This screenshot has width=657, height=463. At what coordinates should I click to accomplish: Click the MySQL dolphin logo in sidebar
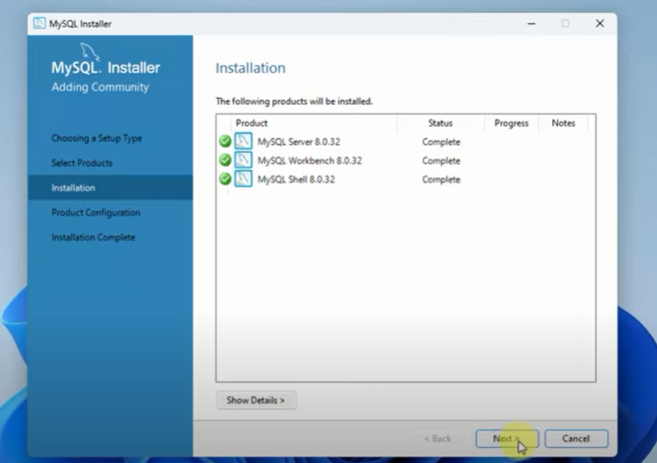89,52
